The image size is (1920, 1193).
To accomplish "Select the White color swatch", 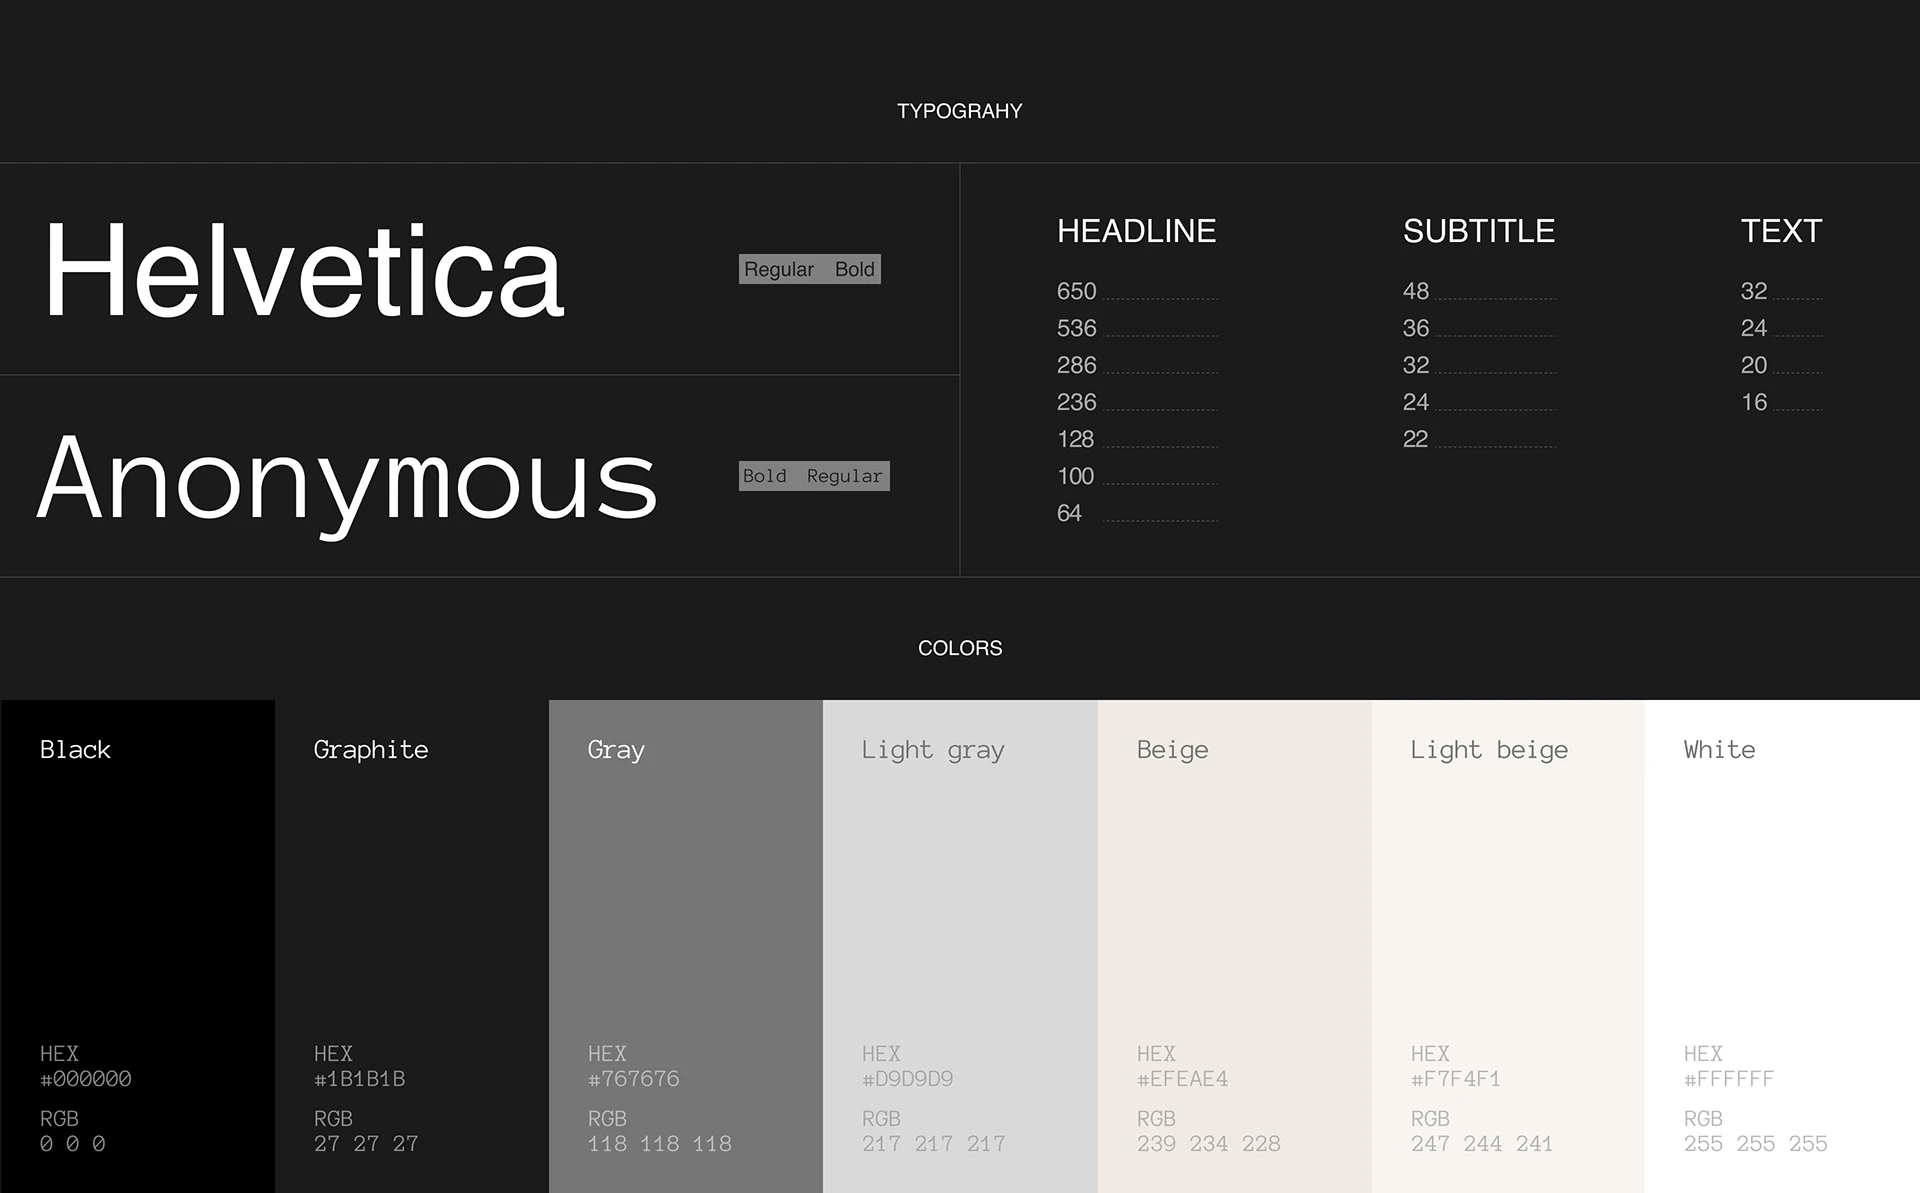I will [x=1782, y=900].
